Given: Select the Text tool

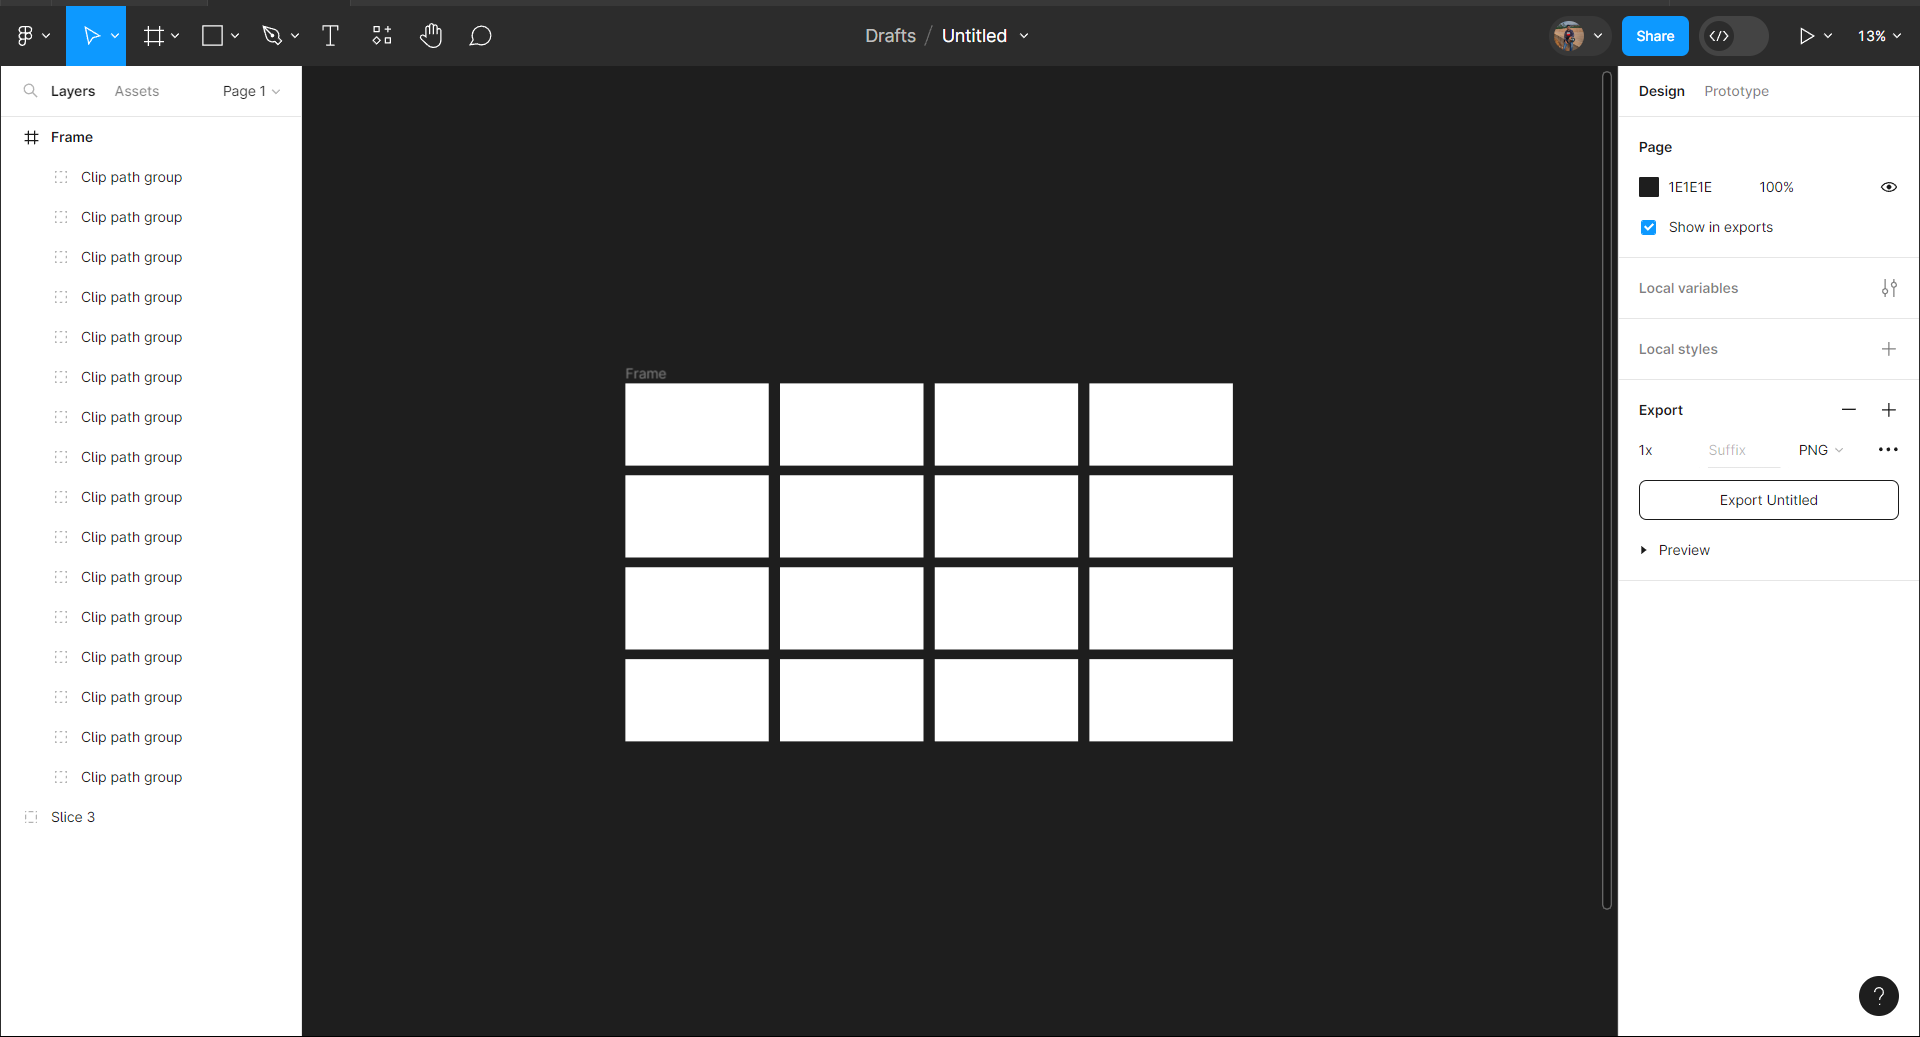Looking at the screenshot, I should tap(330, 36).
